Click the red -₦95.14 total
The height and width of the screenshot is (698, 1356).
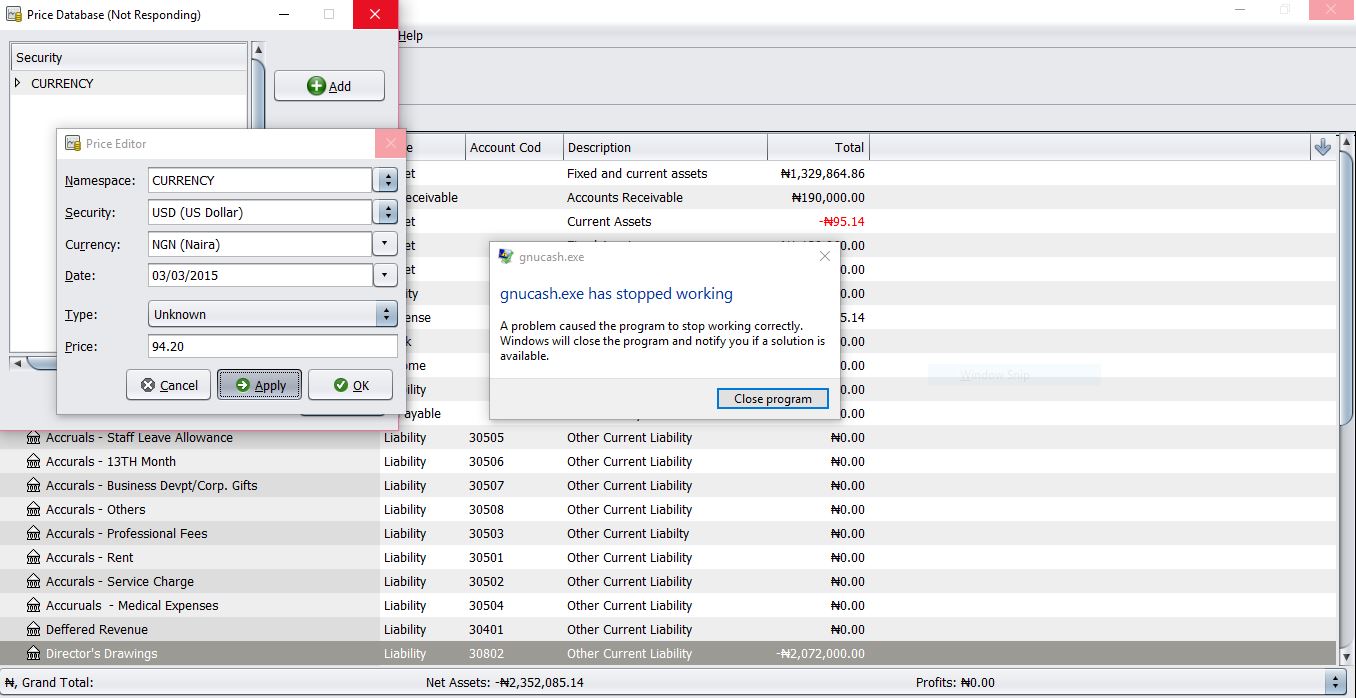click(842, 222)
